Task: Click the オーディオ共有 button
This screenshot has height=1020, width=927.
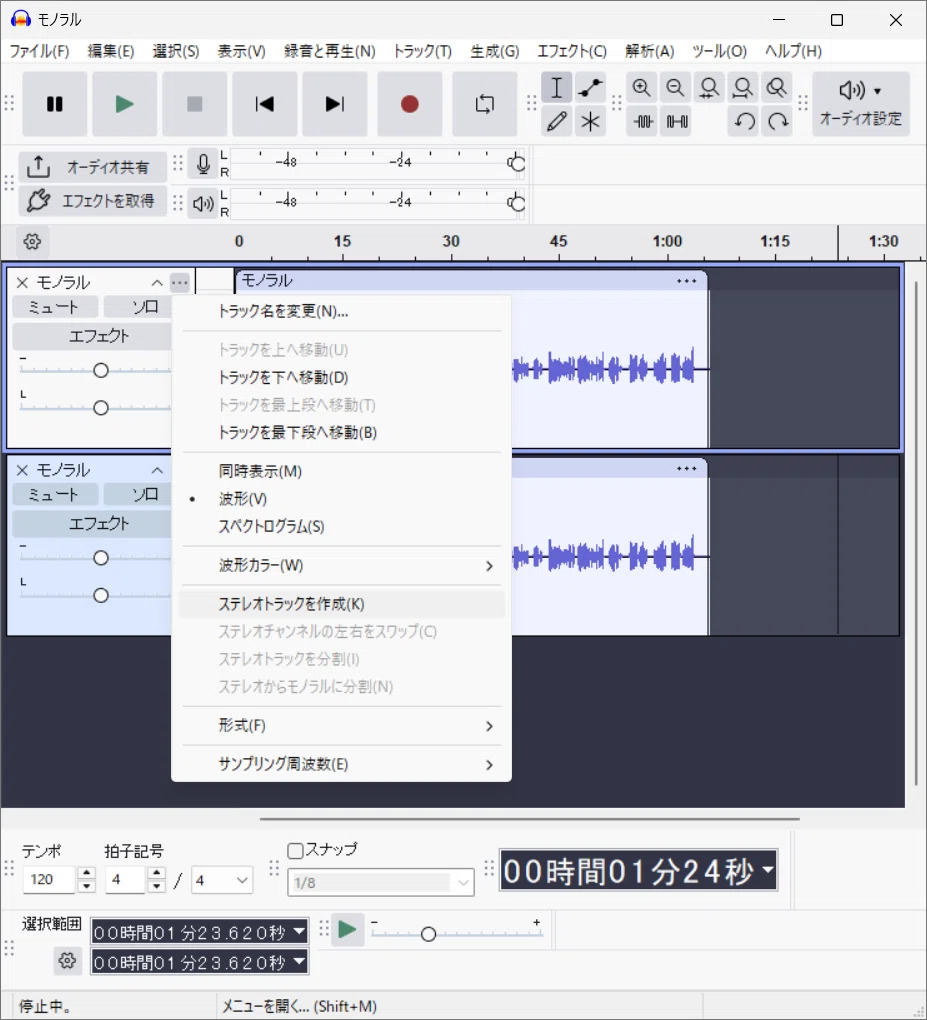Action: (x=92, y=167)
